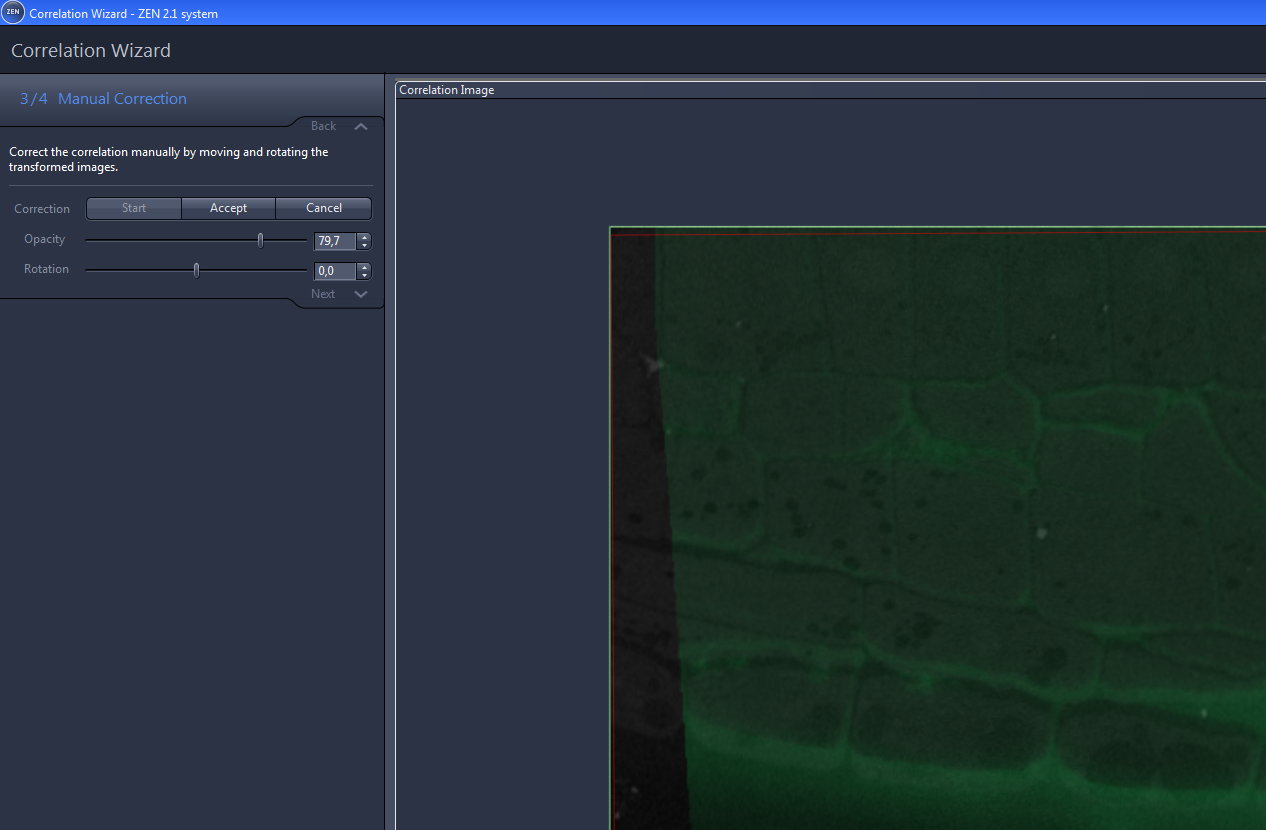Increase Rotation using the up stepper arrow
The width and height of the screenshot is (1266, 830).
pyautogui.click(x=364, y=268)
